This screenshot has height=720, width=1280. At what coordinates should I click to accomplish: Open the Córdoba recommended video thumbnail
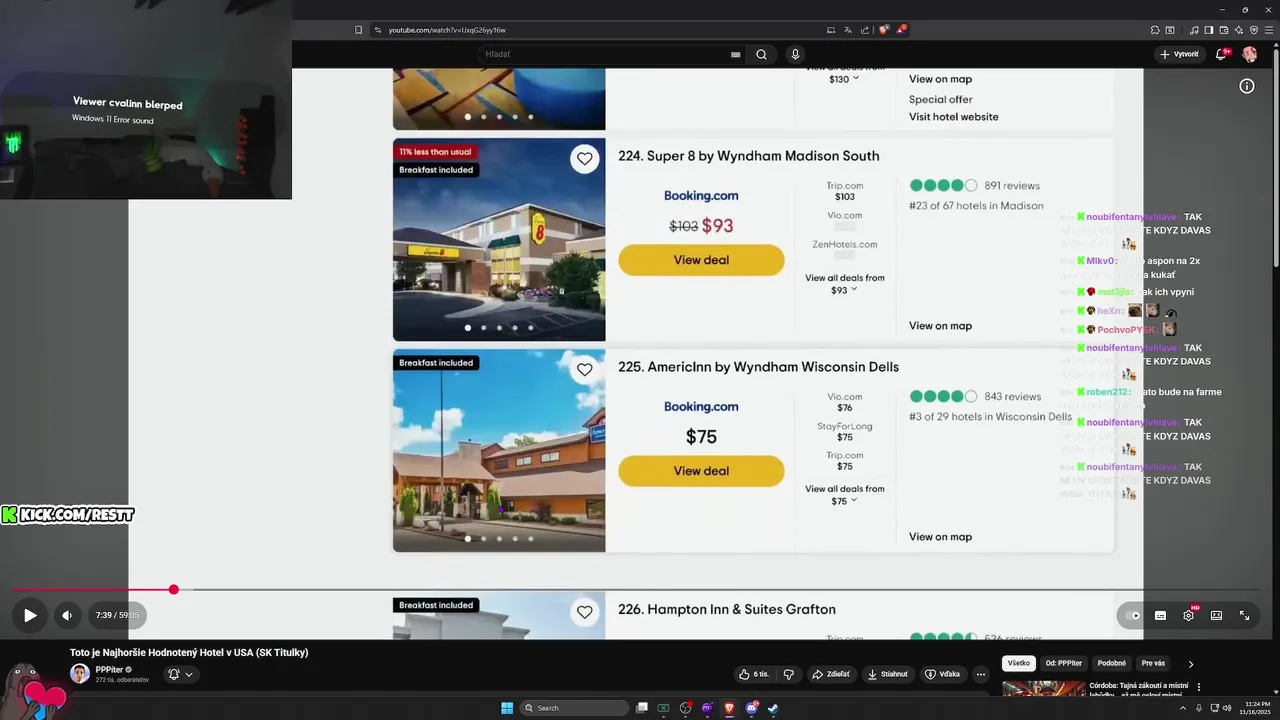coord(1043,689)
